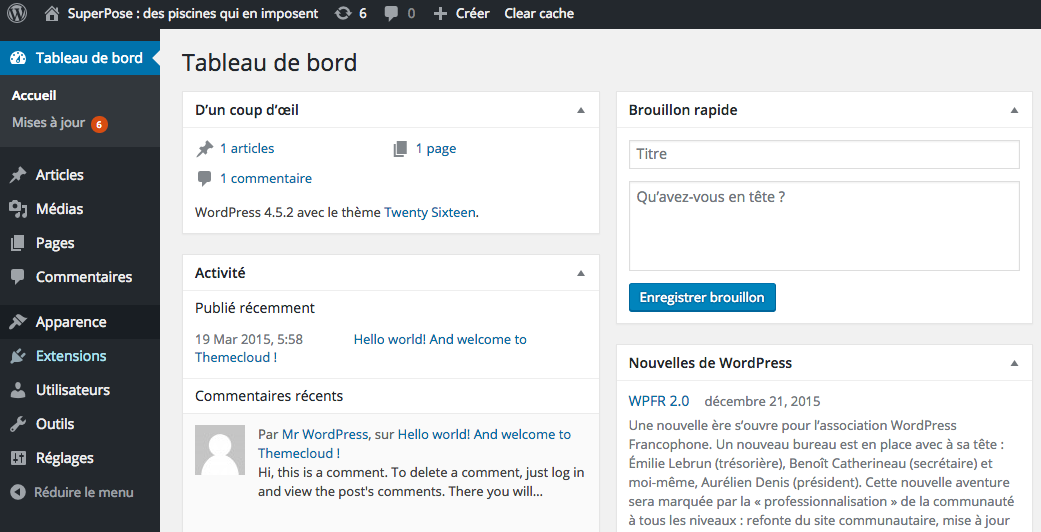Click the Qu'avez-vous en tête text area
1041x532 pixels.
[x=824, y=226]
